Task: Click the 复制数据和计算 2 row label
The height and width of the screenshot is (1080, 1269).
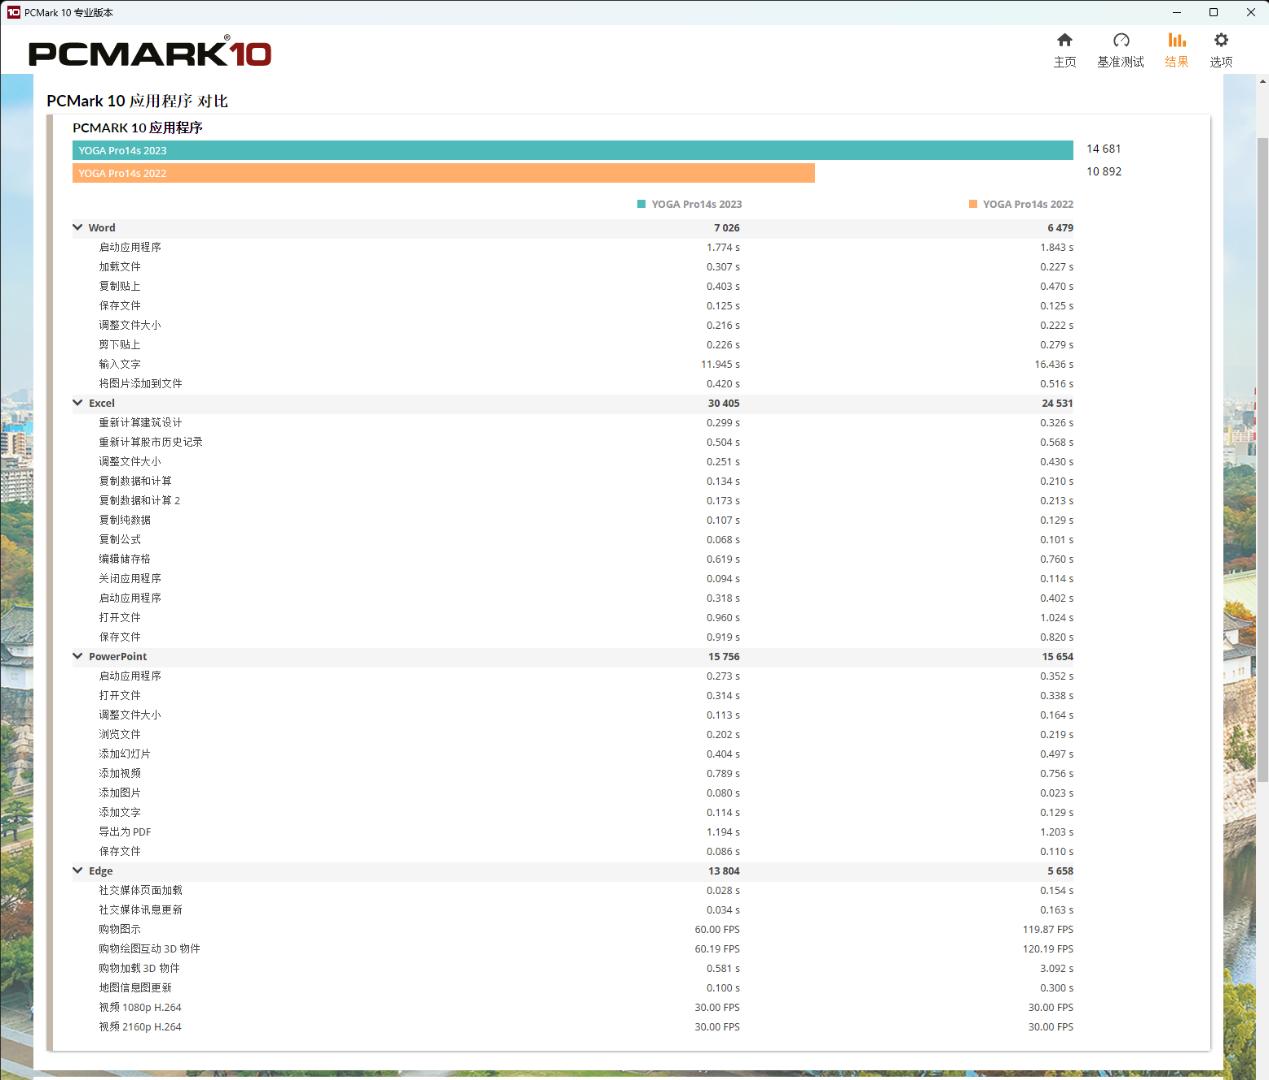Action: point(140,501)
